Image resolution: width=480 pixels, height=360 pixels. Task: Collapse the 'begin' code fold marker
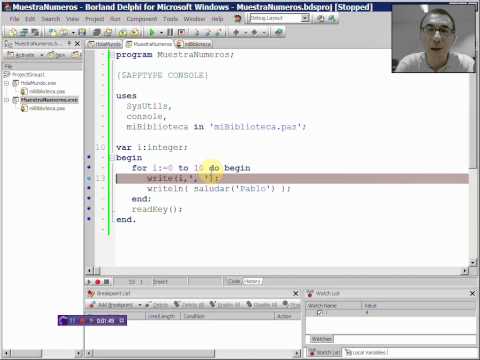(x=112, y=157)
